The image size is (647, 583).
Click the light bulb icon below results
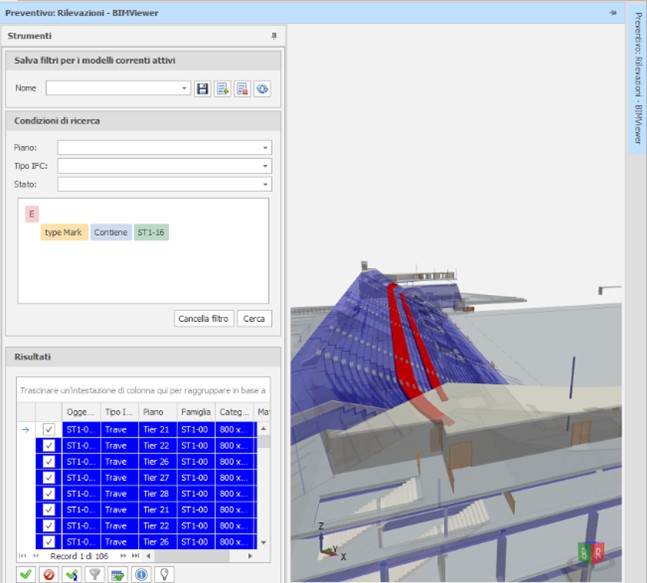(x=164, y=574)
